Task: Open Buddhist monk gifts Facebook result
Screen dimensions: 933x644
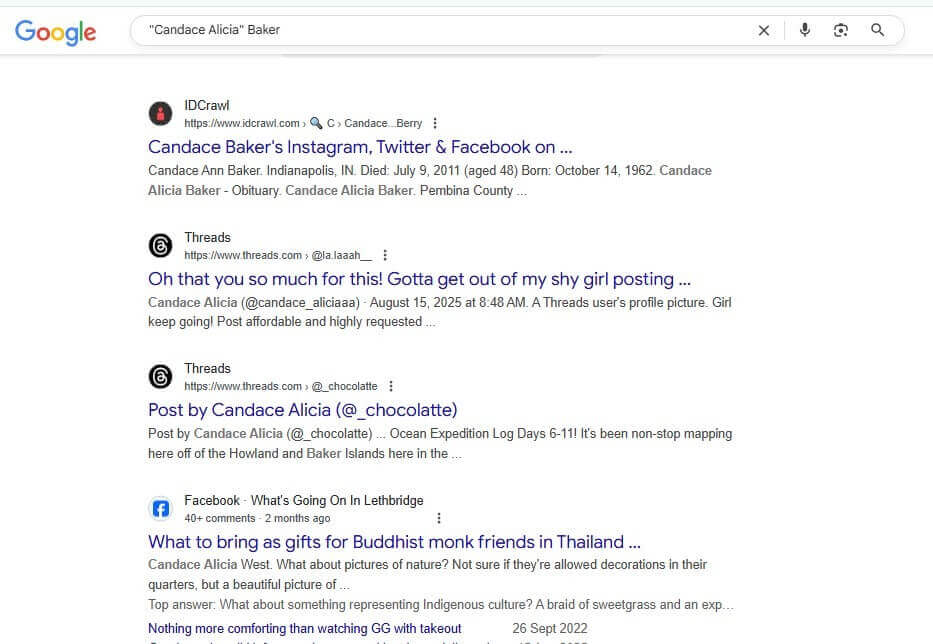Action: click(394, 542)
